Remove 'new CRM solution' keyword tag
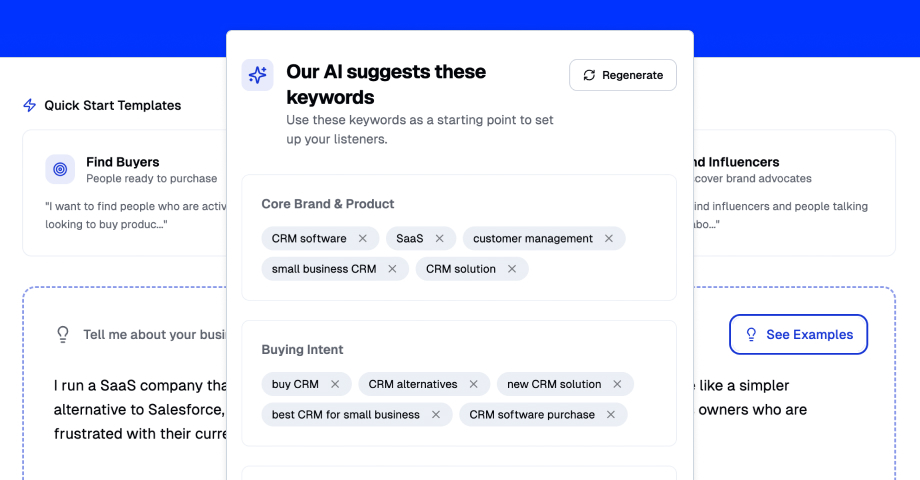Image resolution: width=920 pixels, height=480 pixels. (618, 384)
